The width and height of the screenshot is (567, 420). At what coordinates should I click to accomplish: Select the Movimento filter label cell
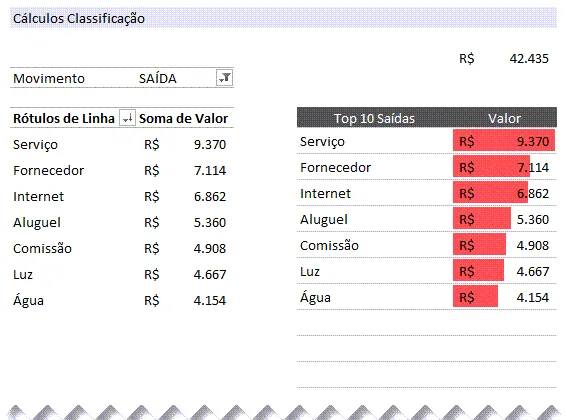click(49, 79)
